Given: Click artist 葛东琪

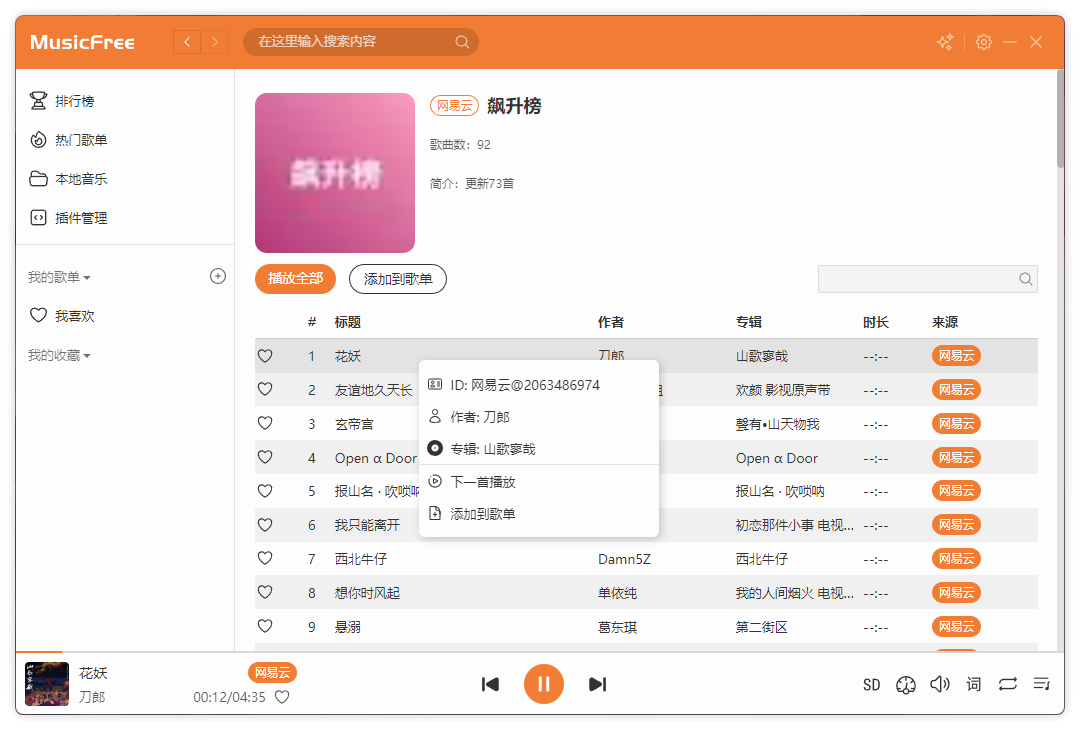Looking at the screenshot, I should click(x=617, y=627).
